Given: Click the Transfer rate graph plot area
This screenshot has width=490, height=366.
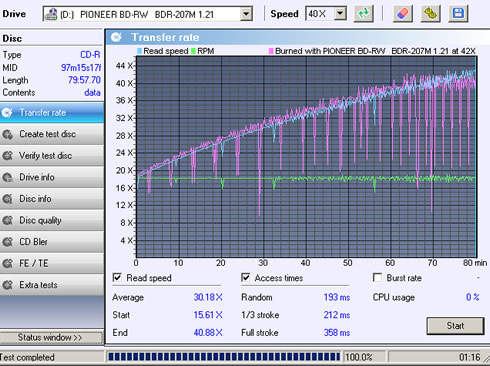Looking at the screenshot, I should click(306, 156).
